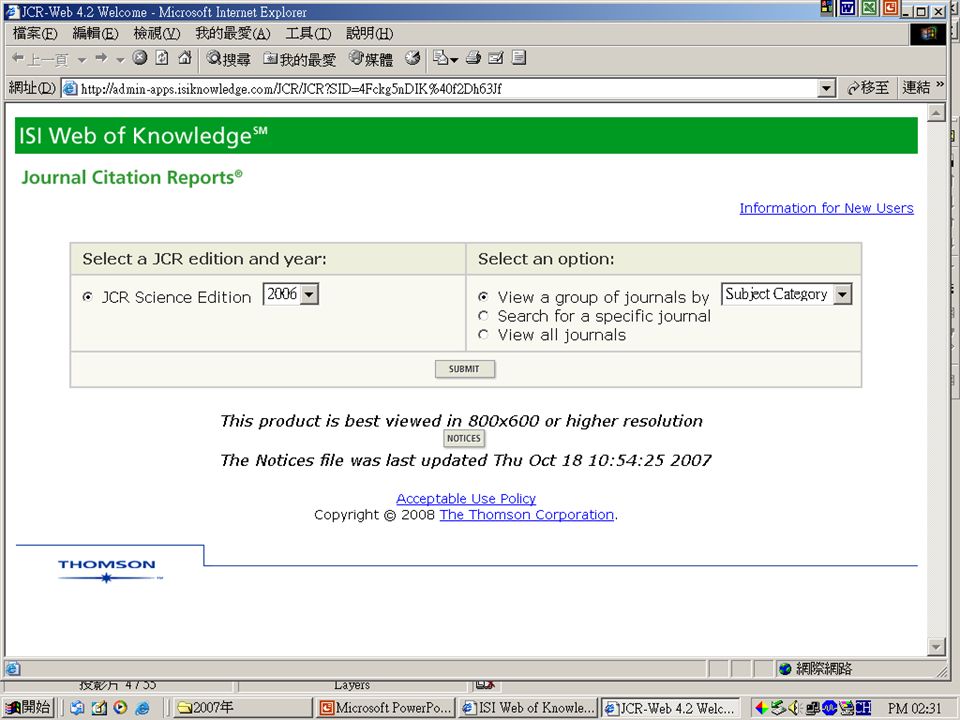Click the Back arrow button in toolbar
960x720 pixels.
click(39, 59)
